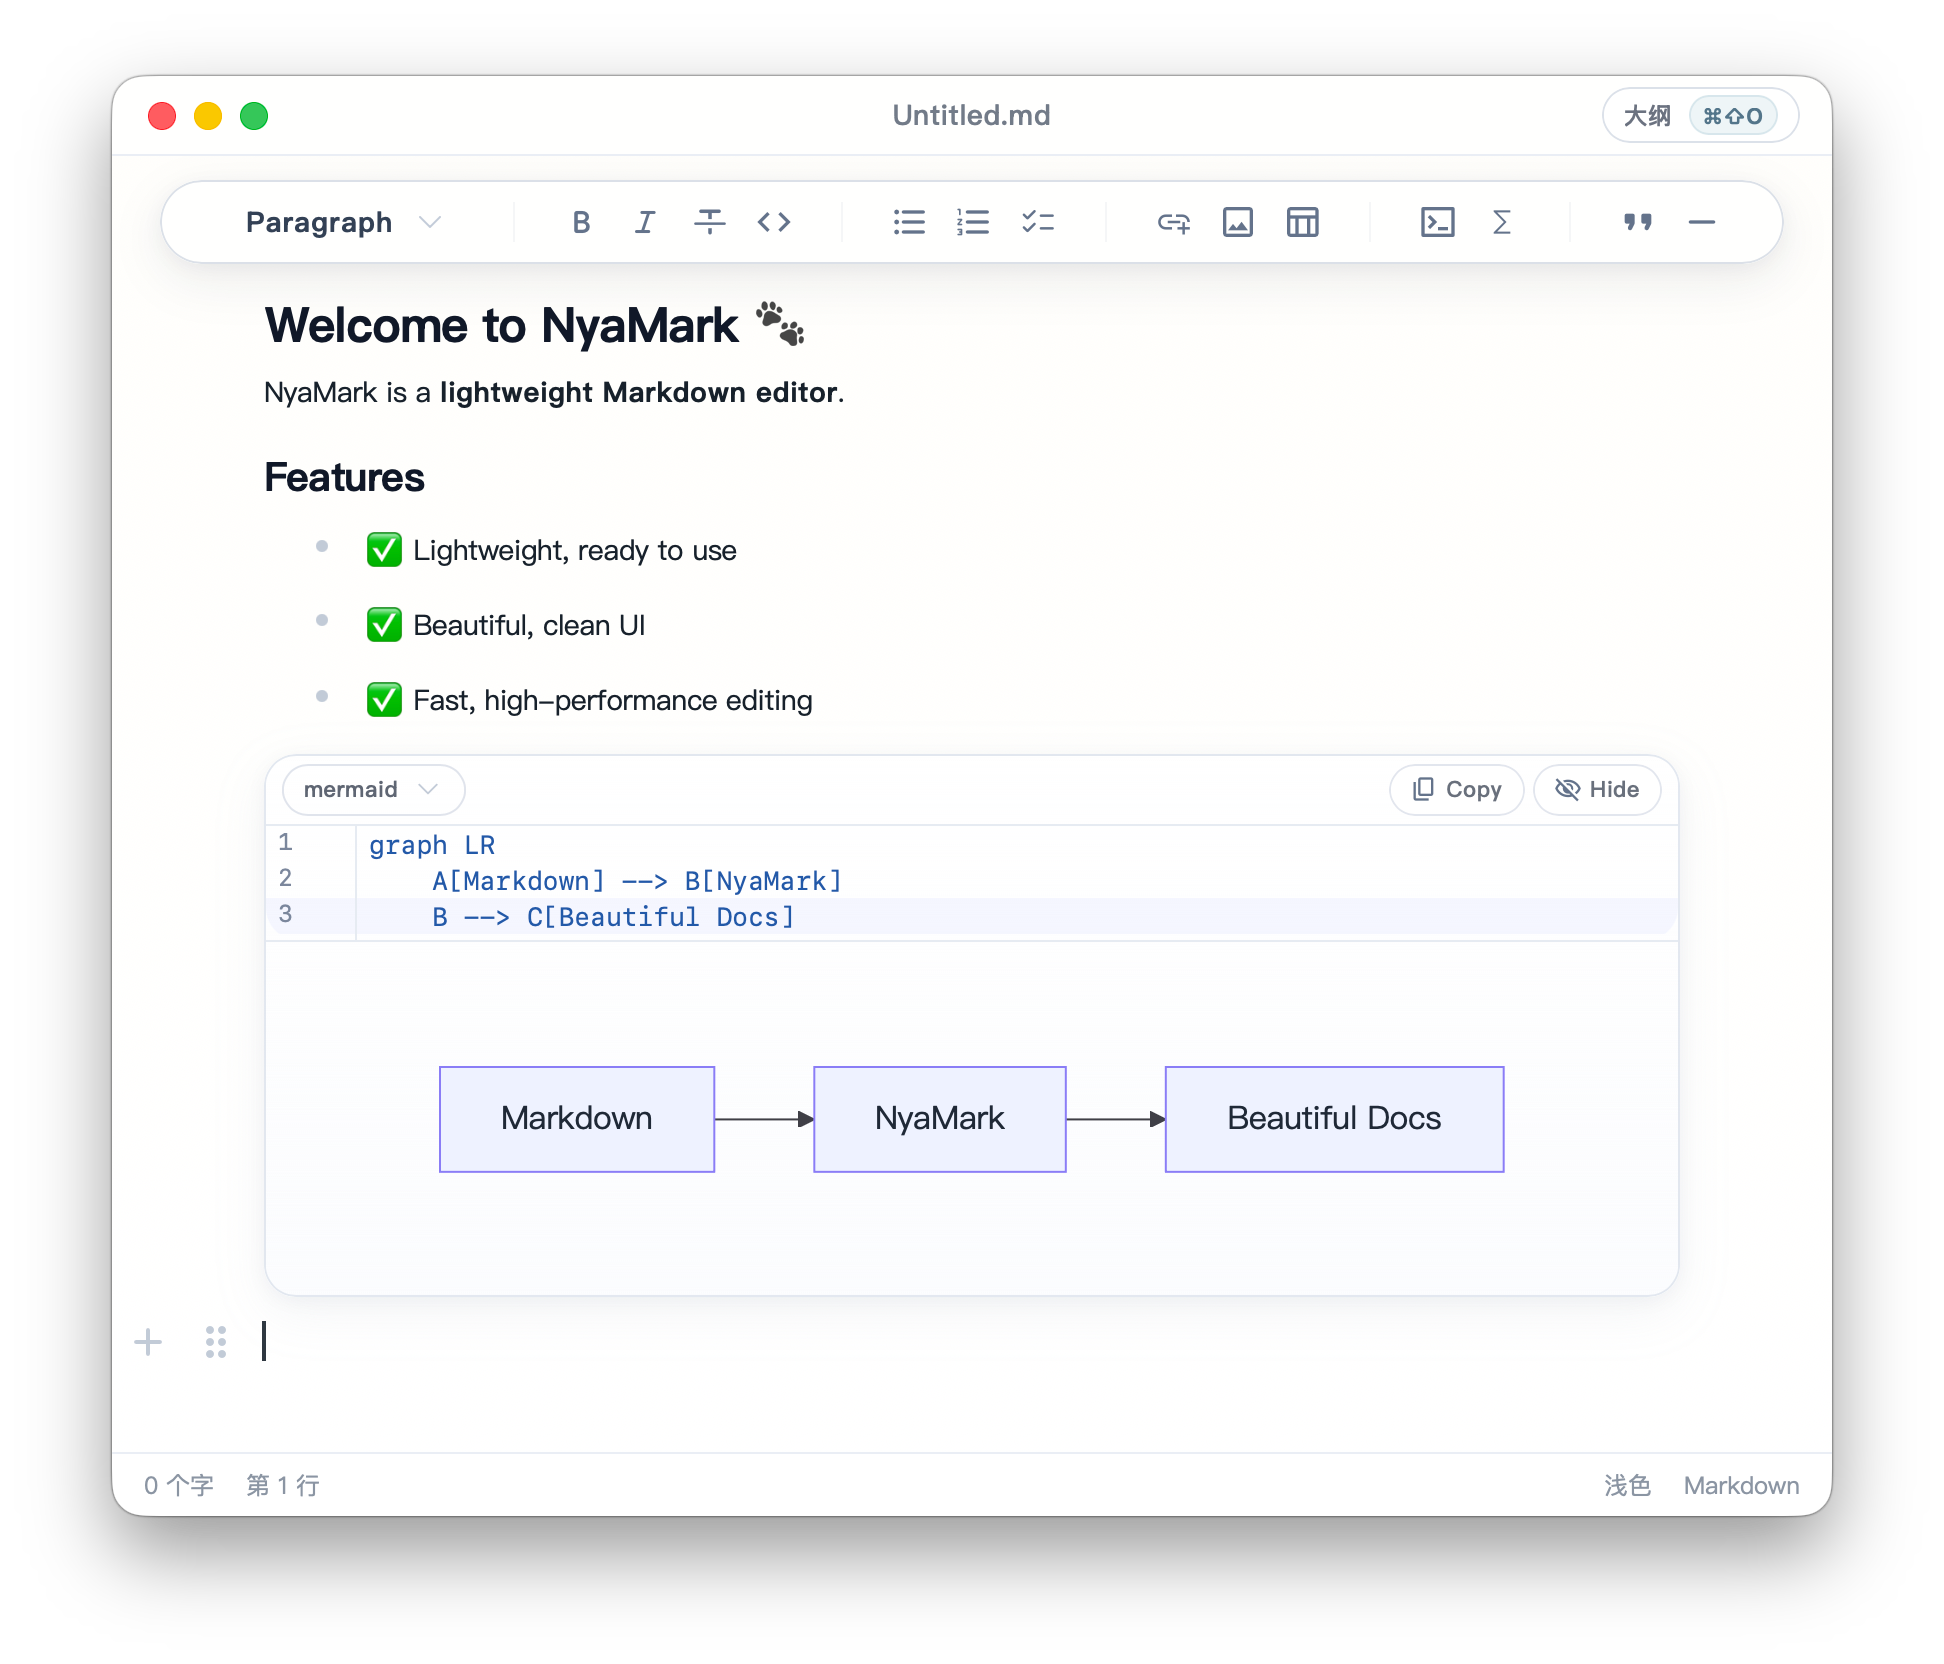The height and width of the screenshot is (1664, 1944).
Task: Insert inline code formatting
Action: point(774,222)
